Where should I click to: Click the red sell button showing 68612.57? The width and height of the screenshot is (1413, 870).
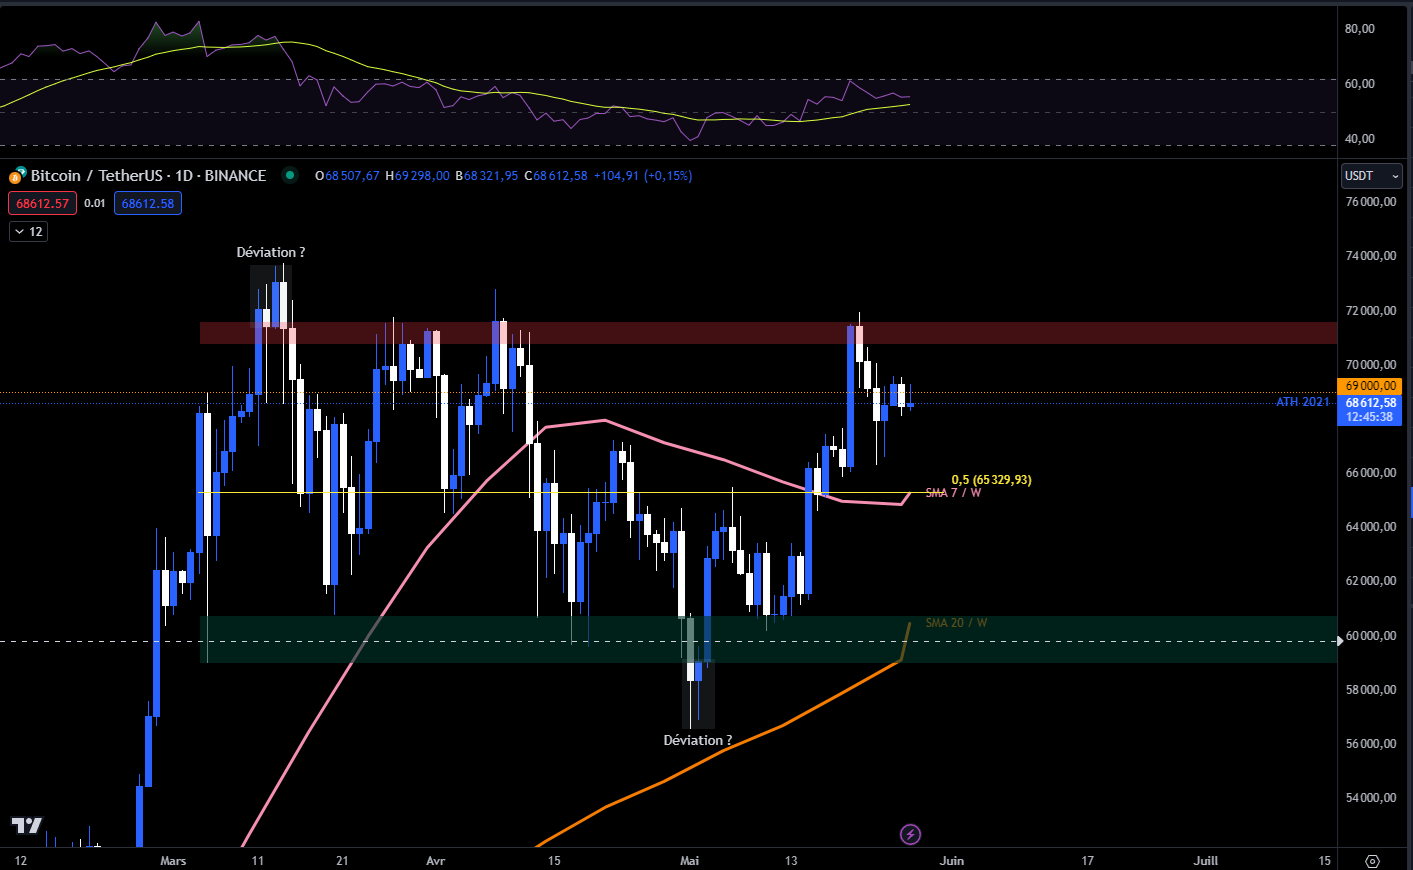tap(41, 203)
